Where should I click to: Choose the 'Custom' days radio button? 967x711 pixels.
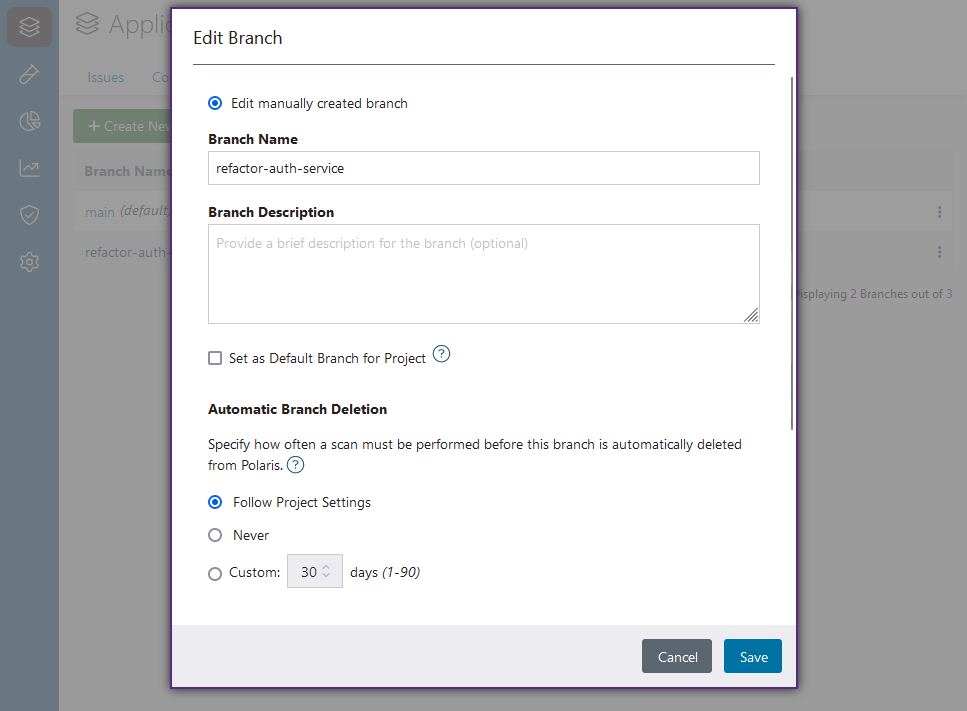pos(215,573)
